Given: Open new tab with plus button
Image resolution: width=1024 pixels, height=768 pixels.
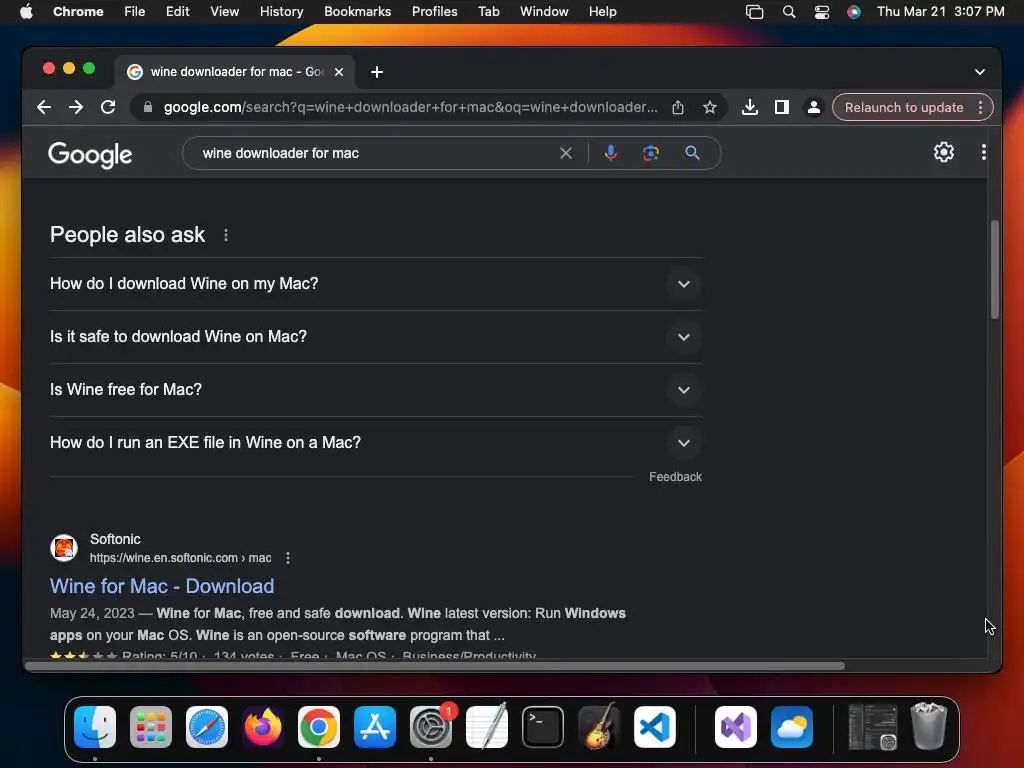Looking at the screenshot, I should tap(377, 72).
